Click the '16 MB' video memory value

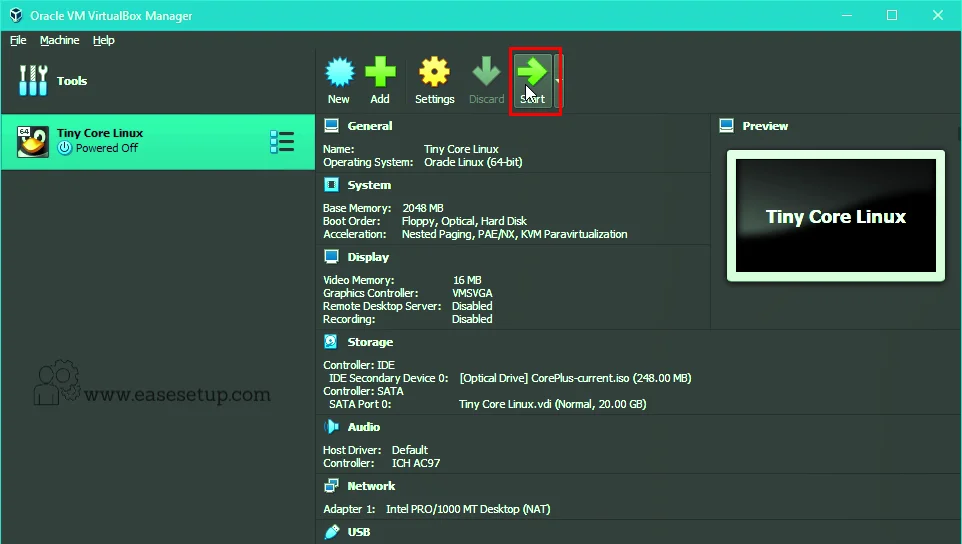pyautogui.click(x=467, y=280)
